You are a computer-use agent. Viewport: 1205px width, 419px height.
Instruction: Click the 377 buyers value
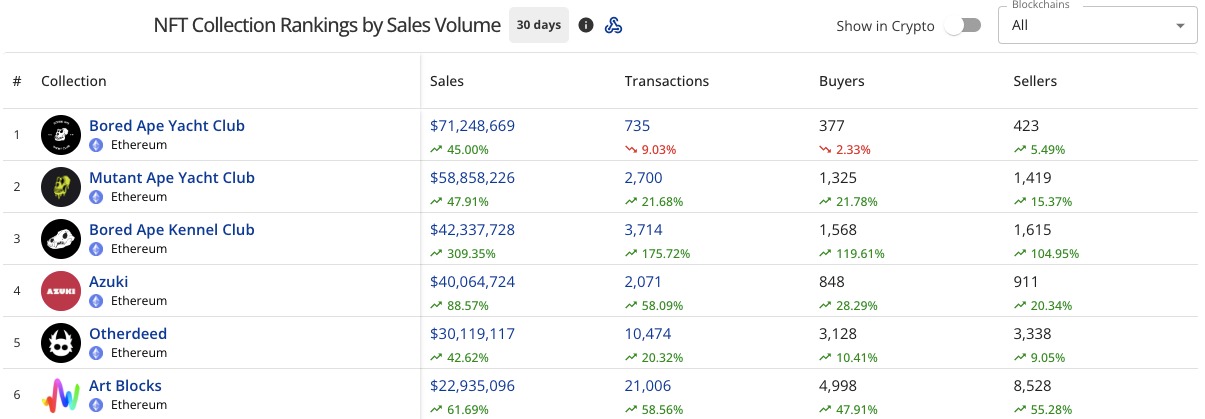pyautogui.click(x=832, y=126)
